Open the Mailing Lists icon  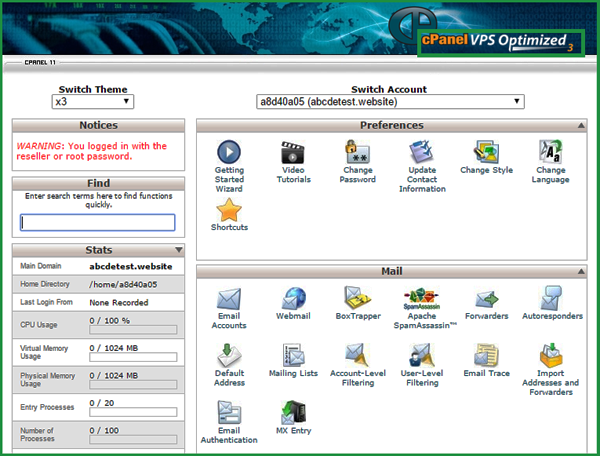click(x=293, y=355)
